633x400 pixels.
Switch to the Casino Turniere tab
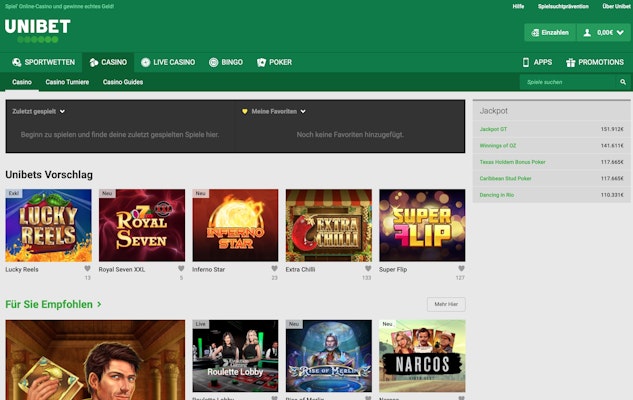67,82
